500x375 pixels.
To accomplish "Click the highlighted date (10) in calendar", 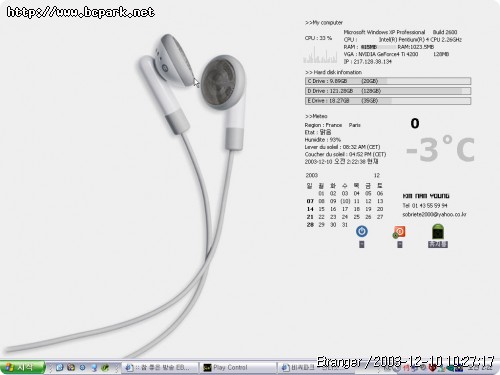I will (345, 201).
